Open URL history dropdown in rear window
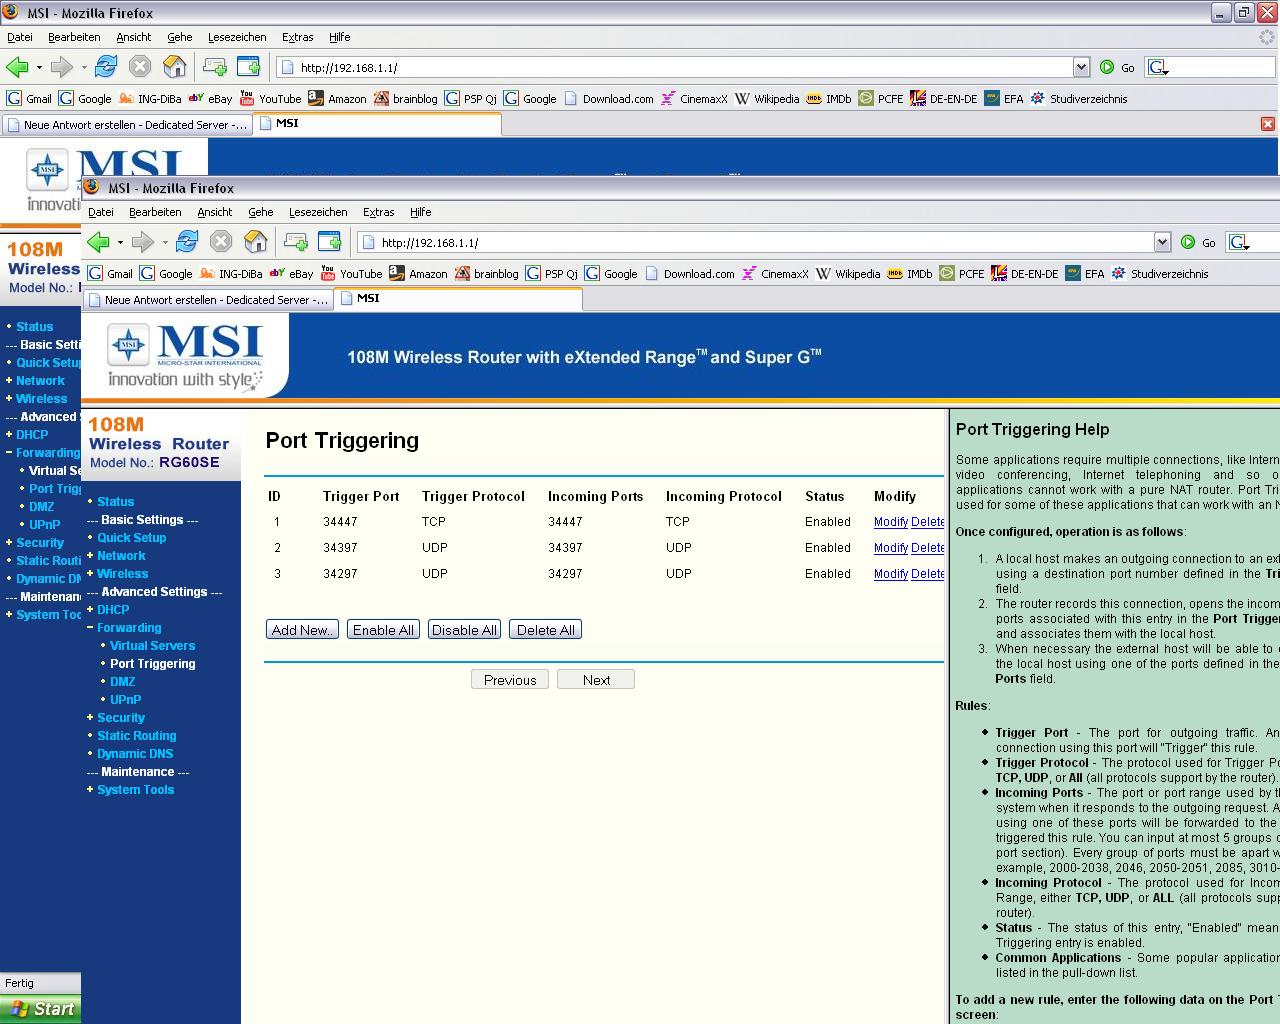 point(1081,67)
